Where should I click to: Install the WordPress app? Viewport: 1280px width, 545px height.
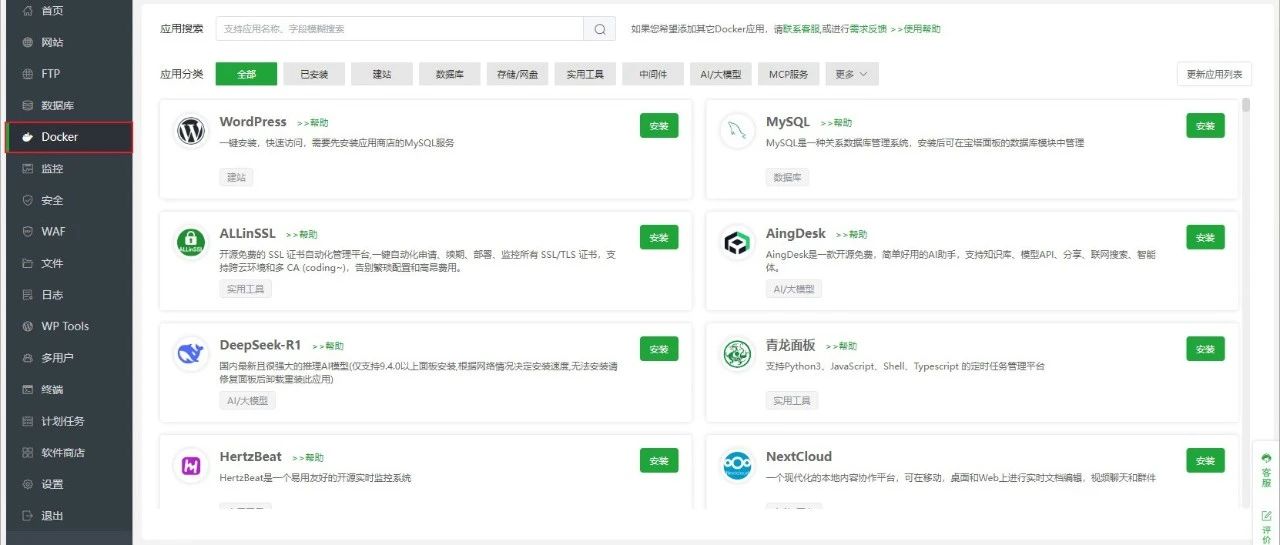(x=659, y=126)
